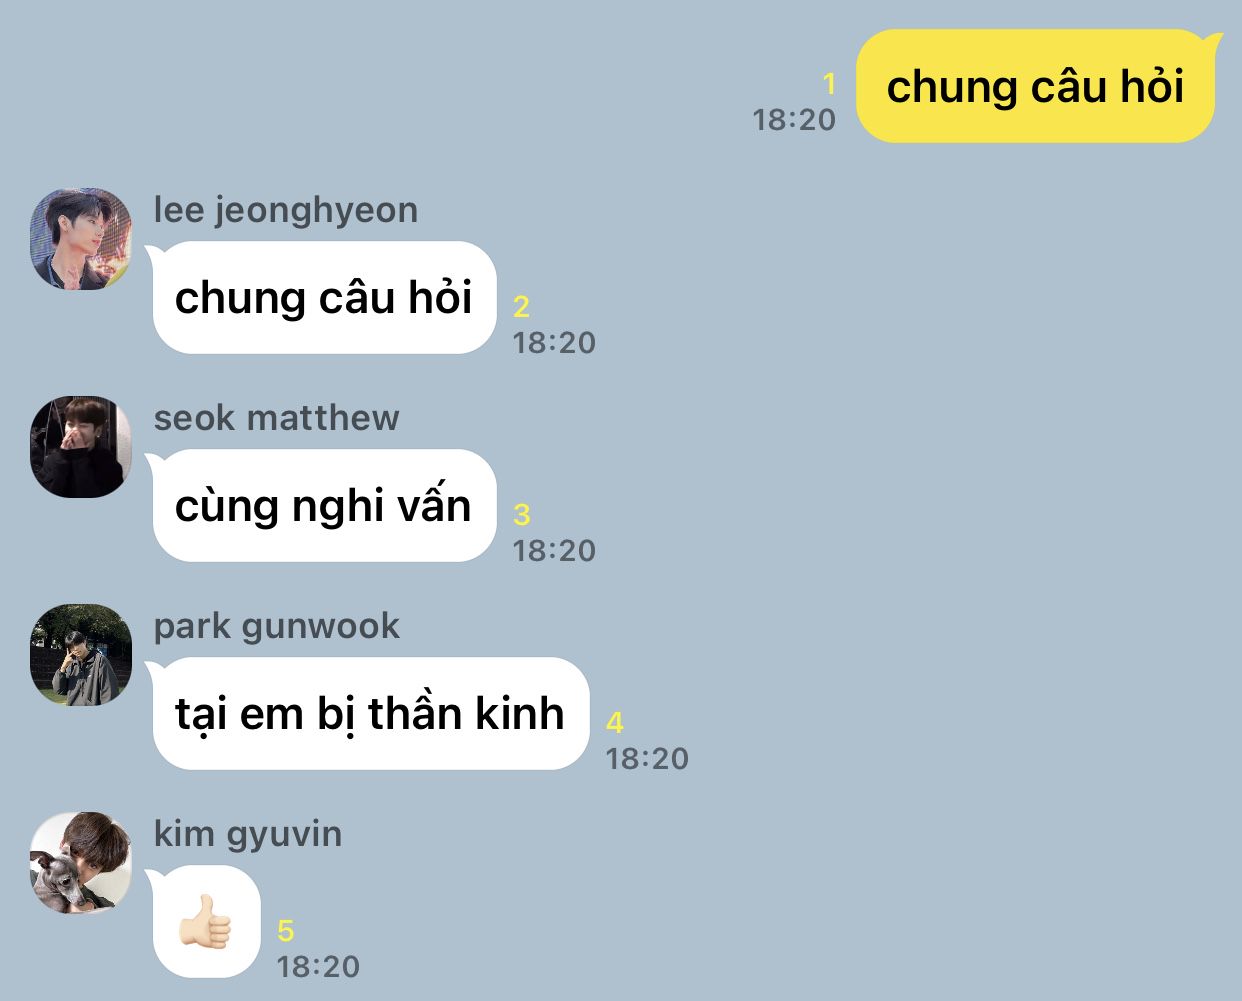
Task: Click the name label kim gyuvin
Action: point(247,834)
